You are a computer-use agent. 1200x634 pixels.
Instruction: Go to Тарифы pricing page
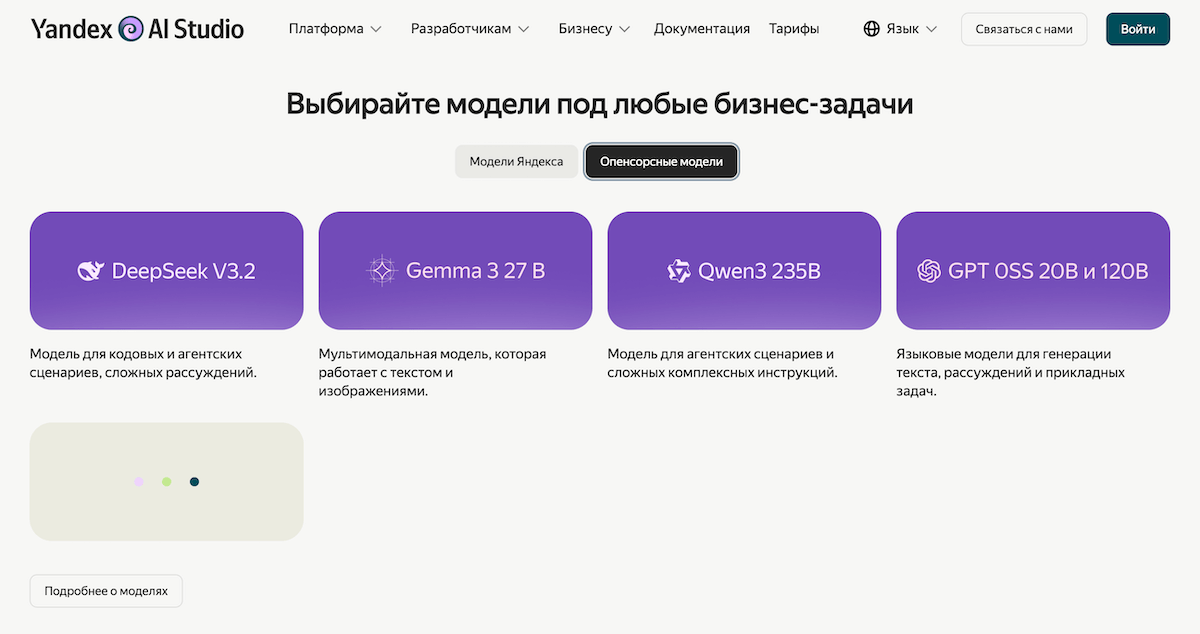(794, 29)
